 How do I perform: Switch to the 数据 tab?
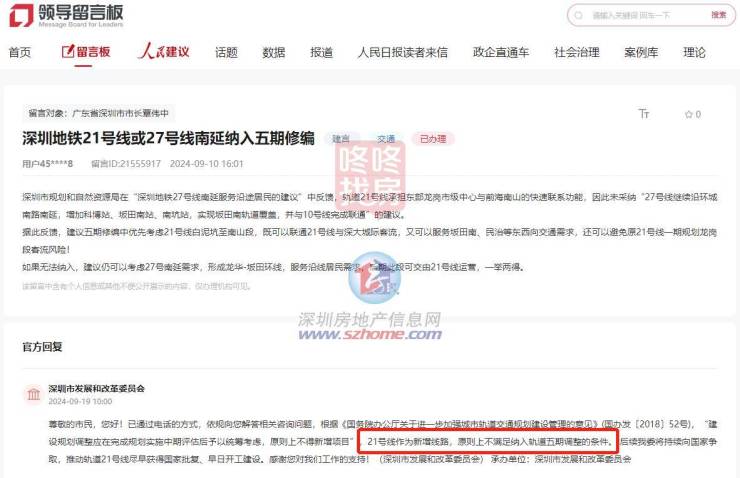[274, 52]
